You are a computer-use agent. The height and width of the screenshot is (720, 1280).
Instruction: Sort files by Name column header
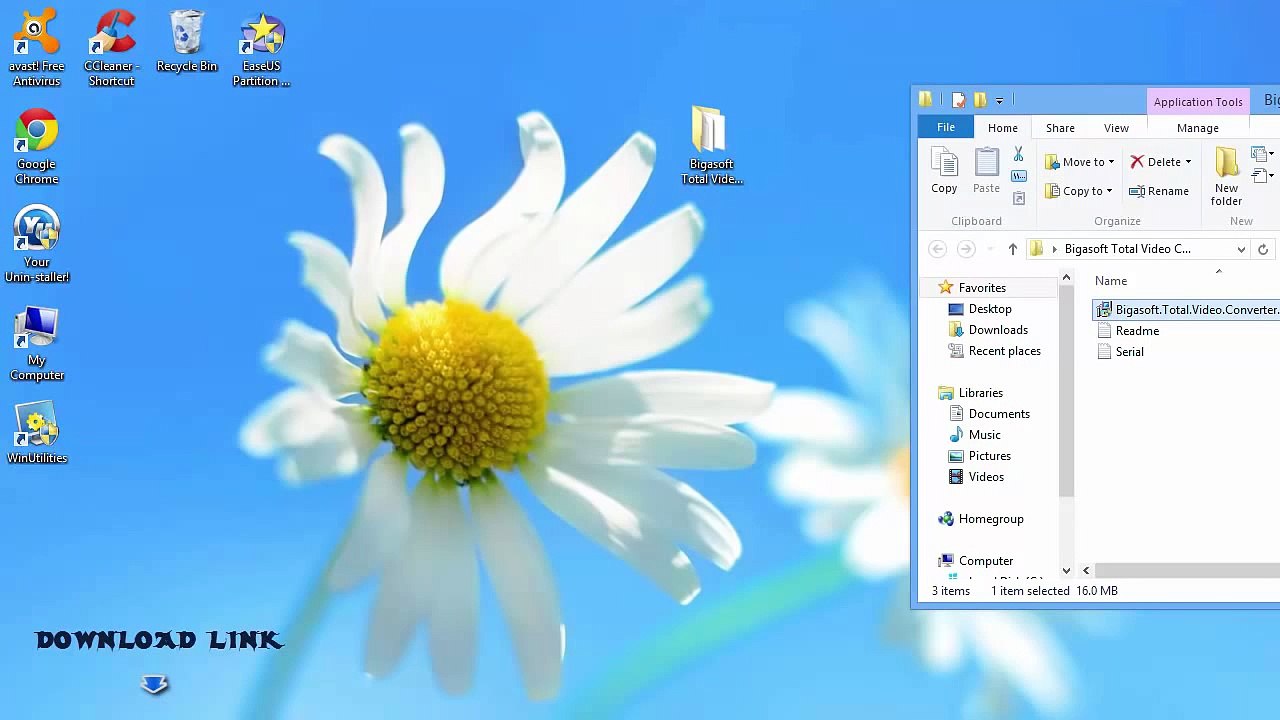pos(1111,281)
